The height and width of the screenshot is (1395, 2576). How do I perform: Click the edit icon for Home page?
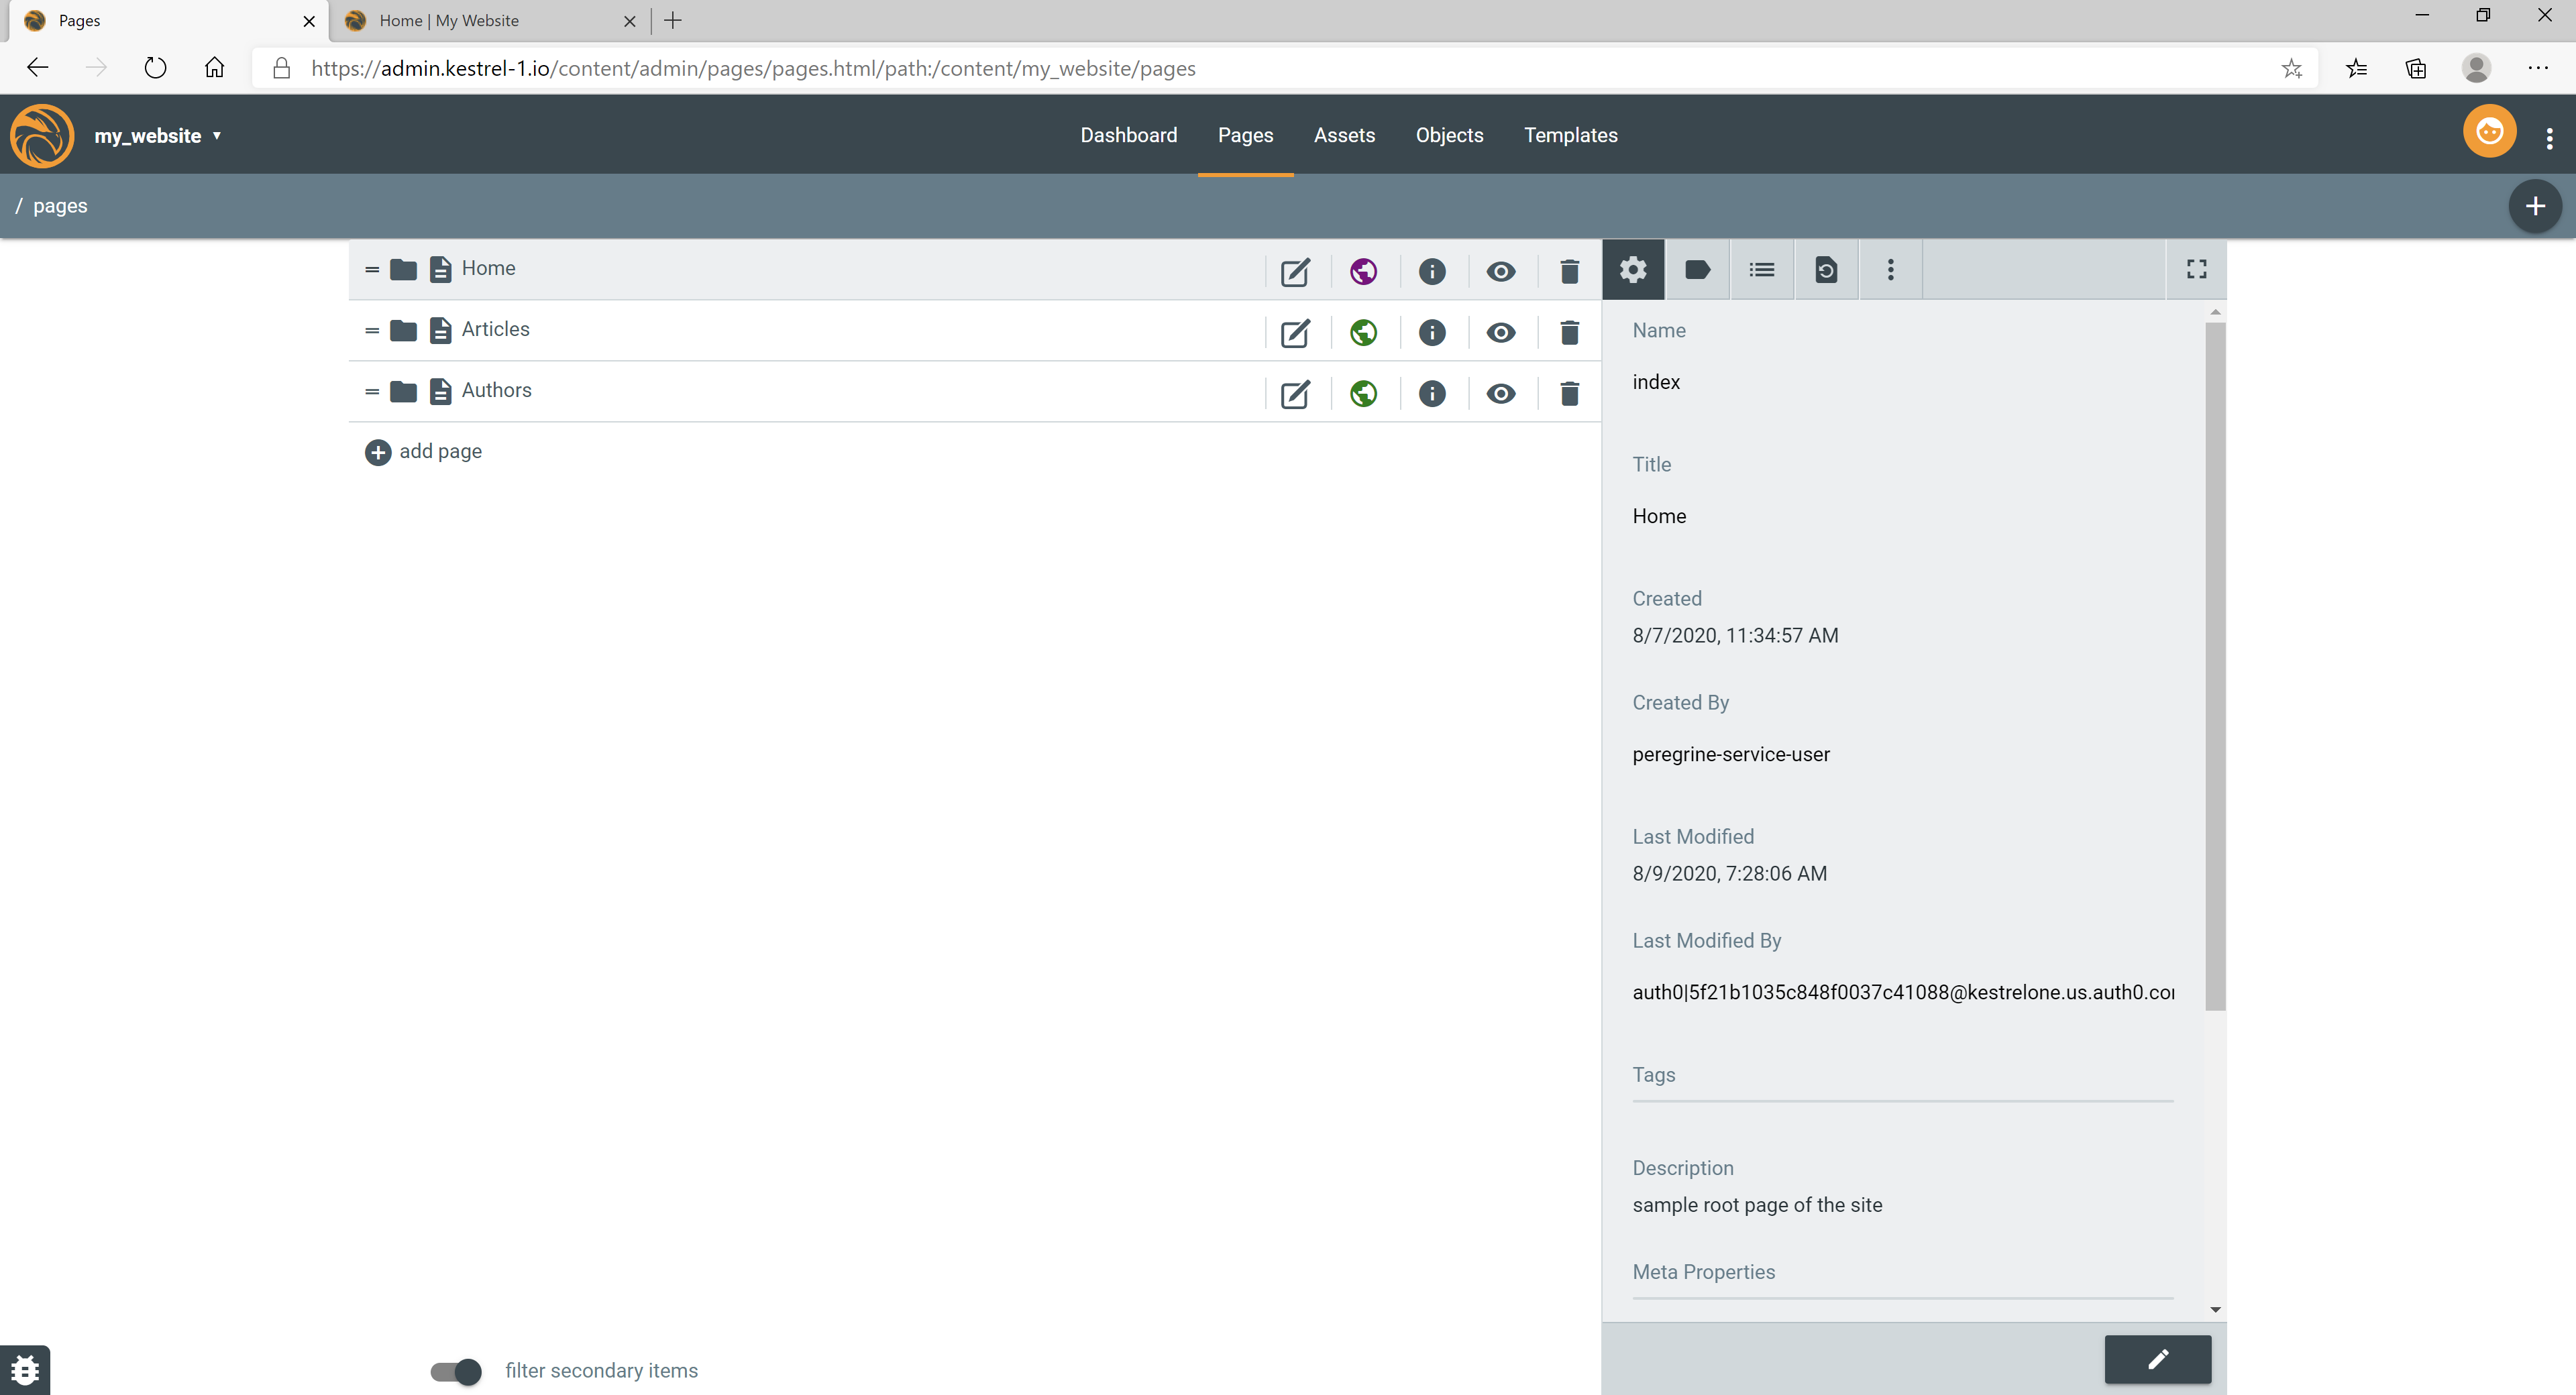click(1295, 271)
